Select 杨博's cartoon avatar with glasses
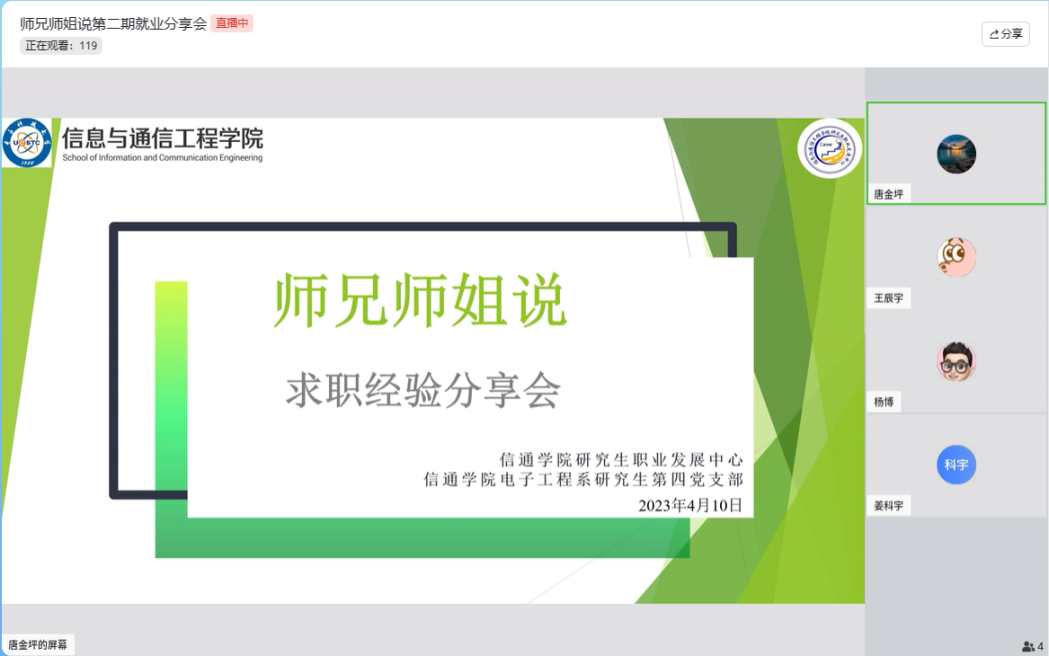This screenshot has height=656, width=1049. pyautogui.click(x=956, y=362)
